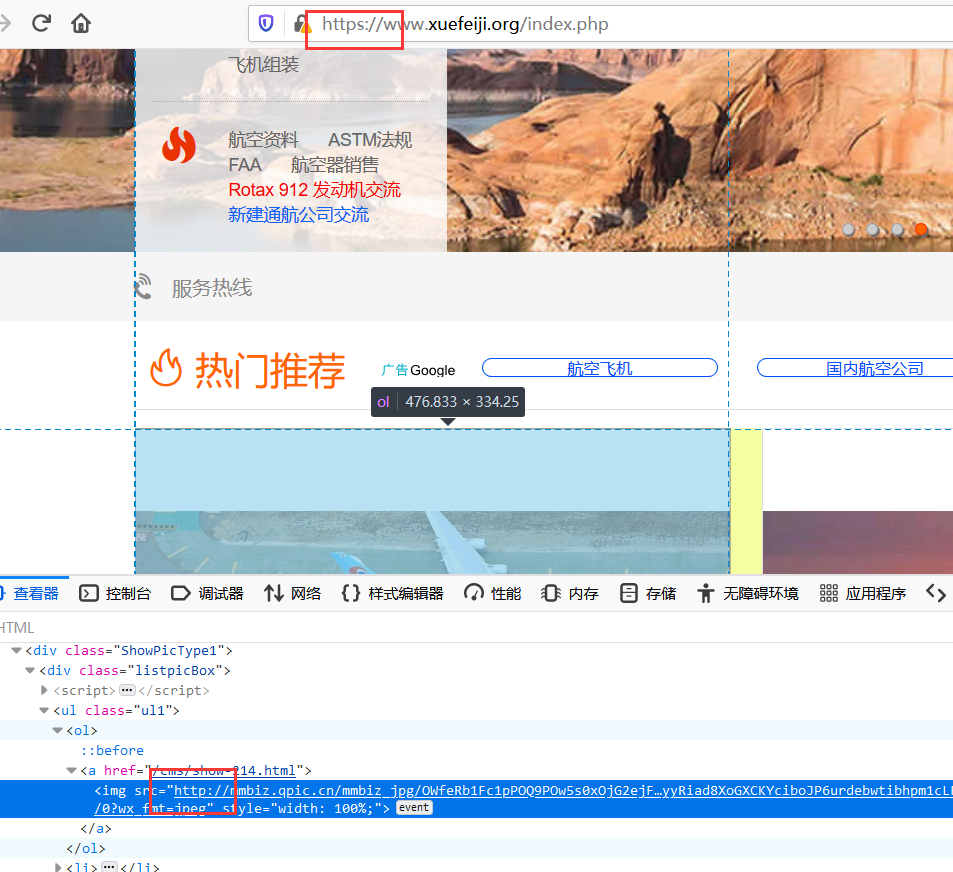Open the 控制台 console panel
The height and width of the screenshot is (872, 953).
click(x=115, y=593)
